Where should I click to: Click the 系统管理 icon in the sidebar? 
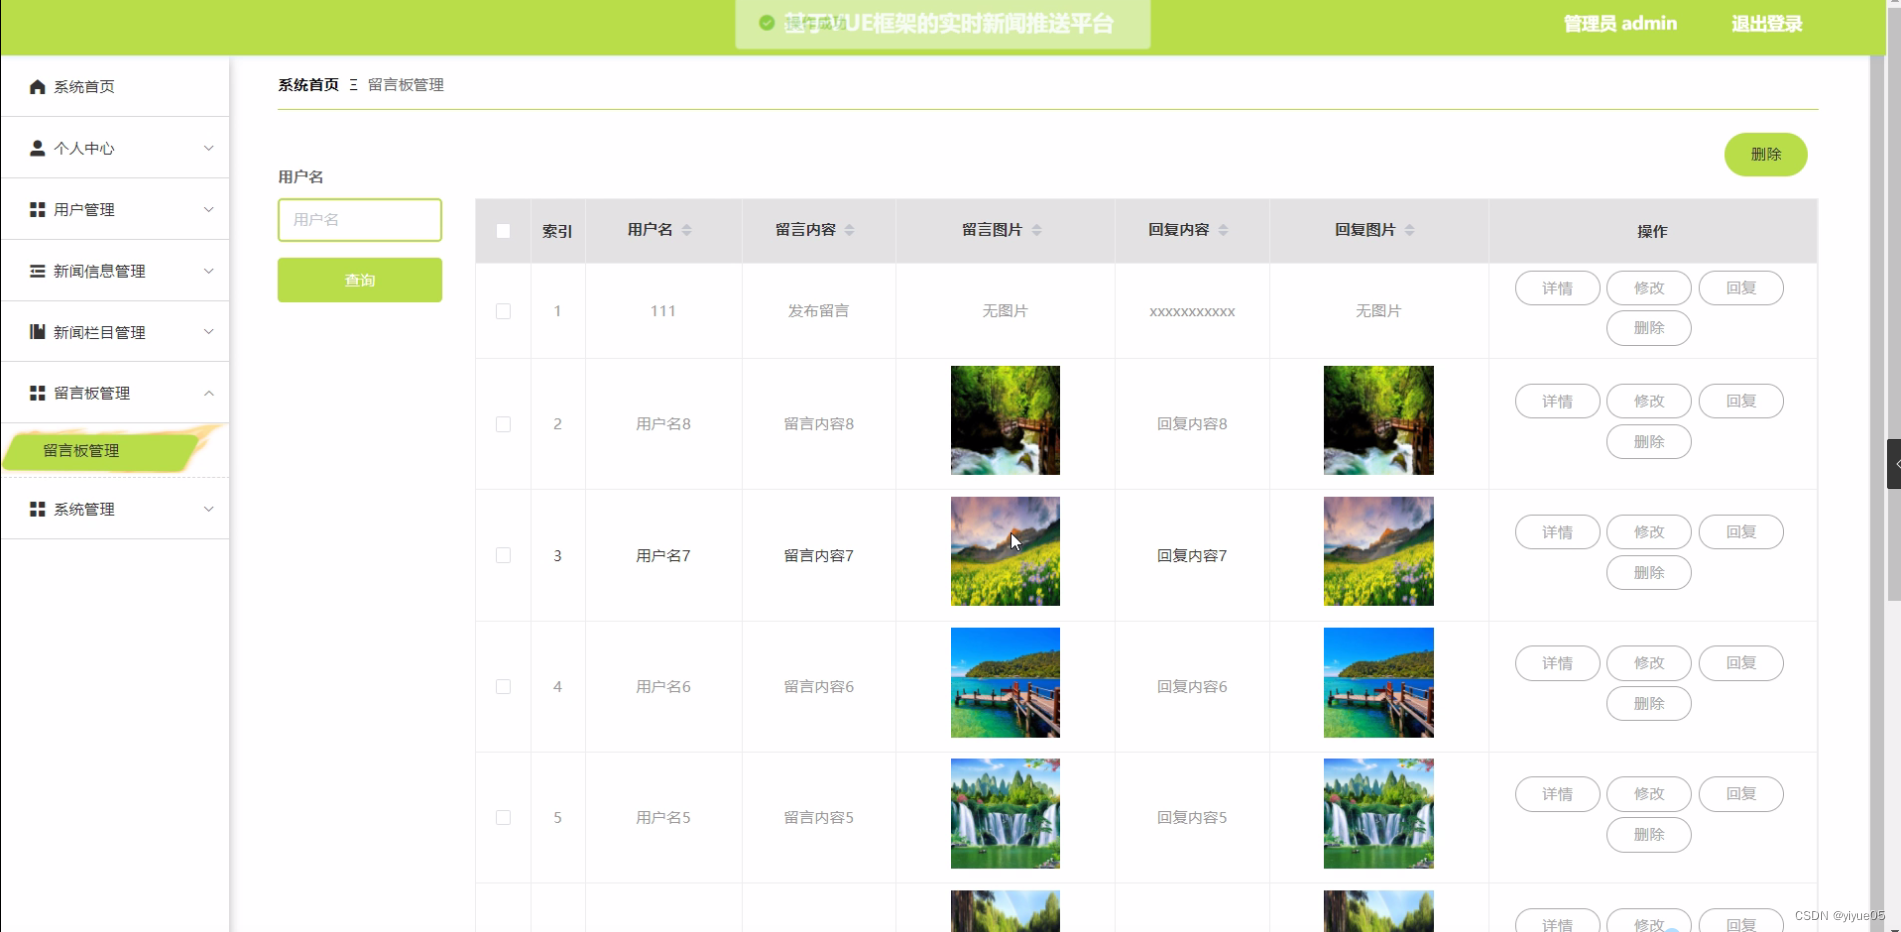[37, 509]
